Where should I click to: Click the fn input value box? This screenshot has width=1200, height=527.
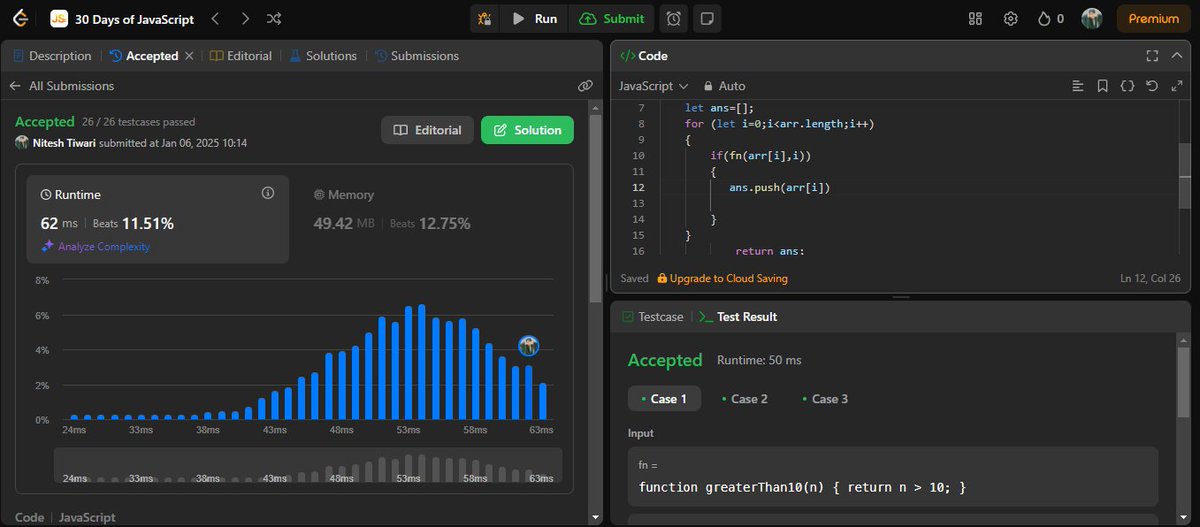click(x=892, y=476)
